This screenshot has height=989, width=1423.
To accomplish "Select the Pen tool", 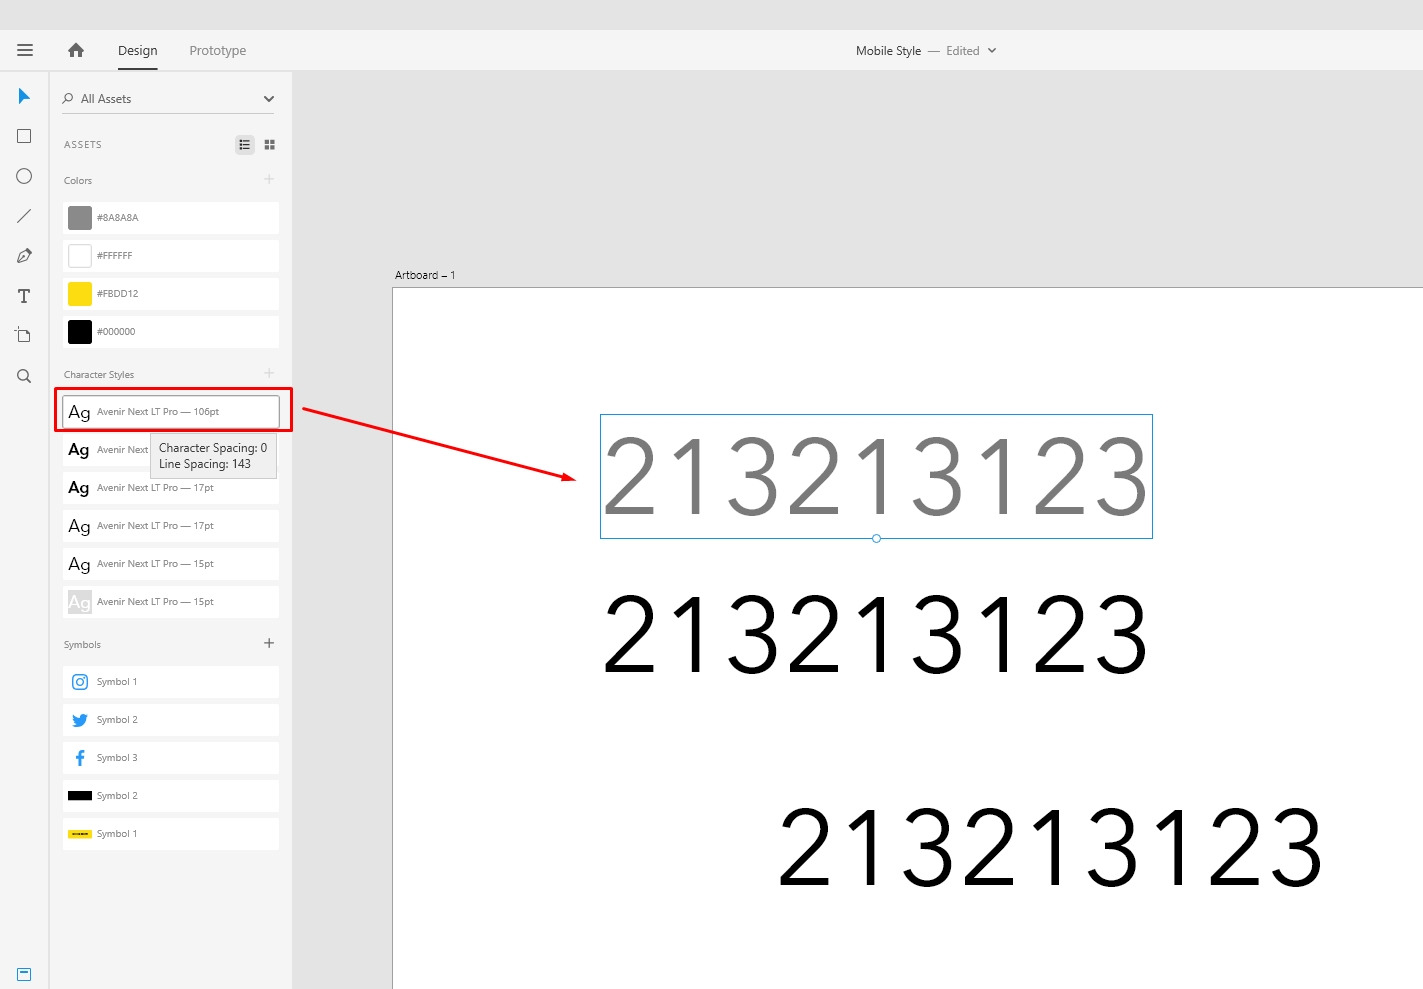I will 24,256.
